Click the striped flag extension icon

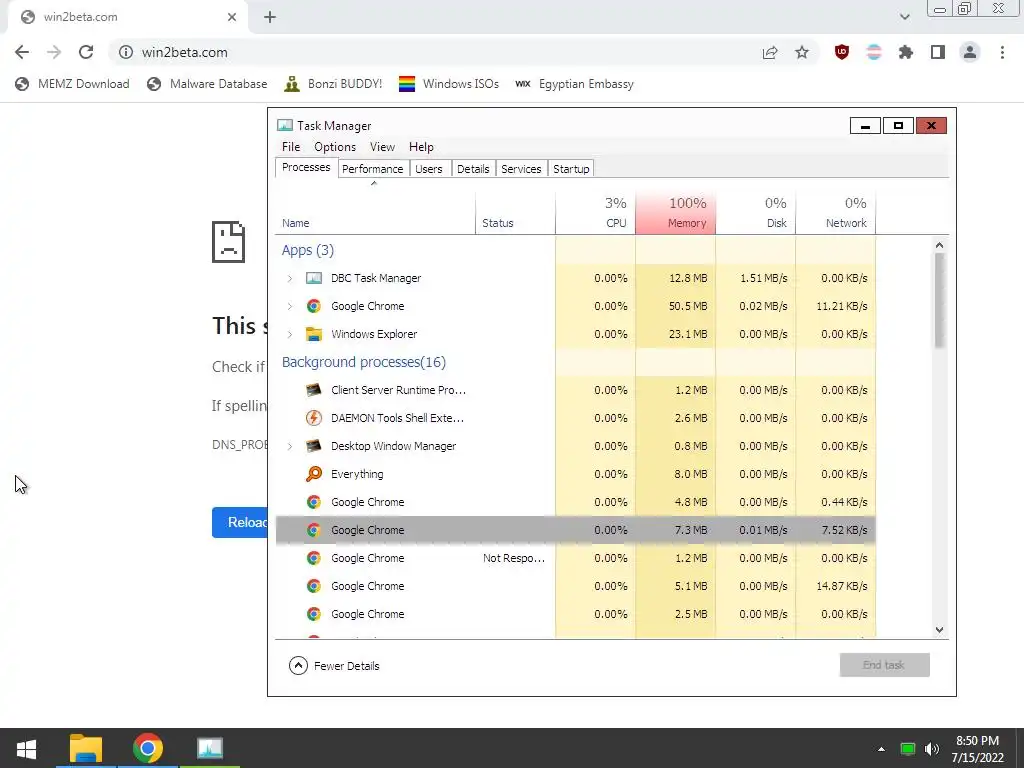click(x=874, y=52)
